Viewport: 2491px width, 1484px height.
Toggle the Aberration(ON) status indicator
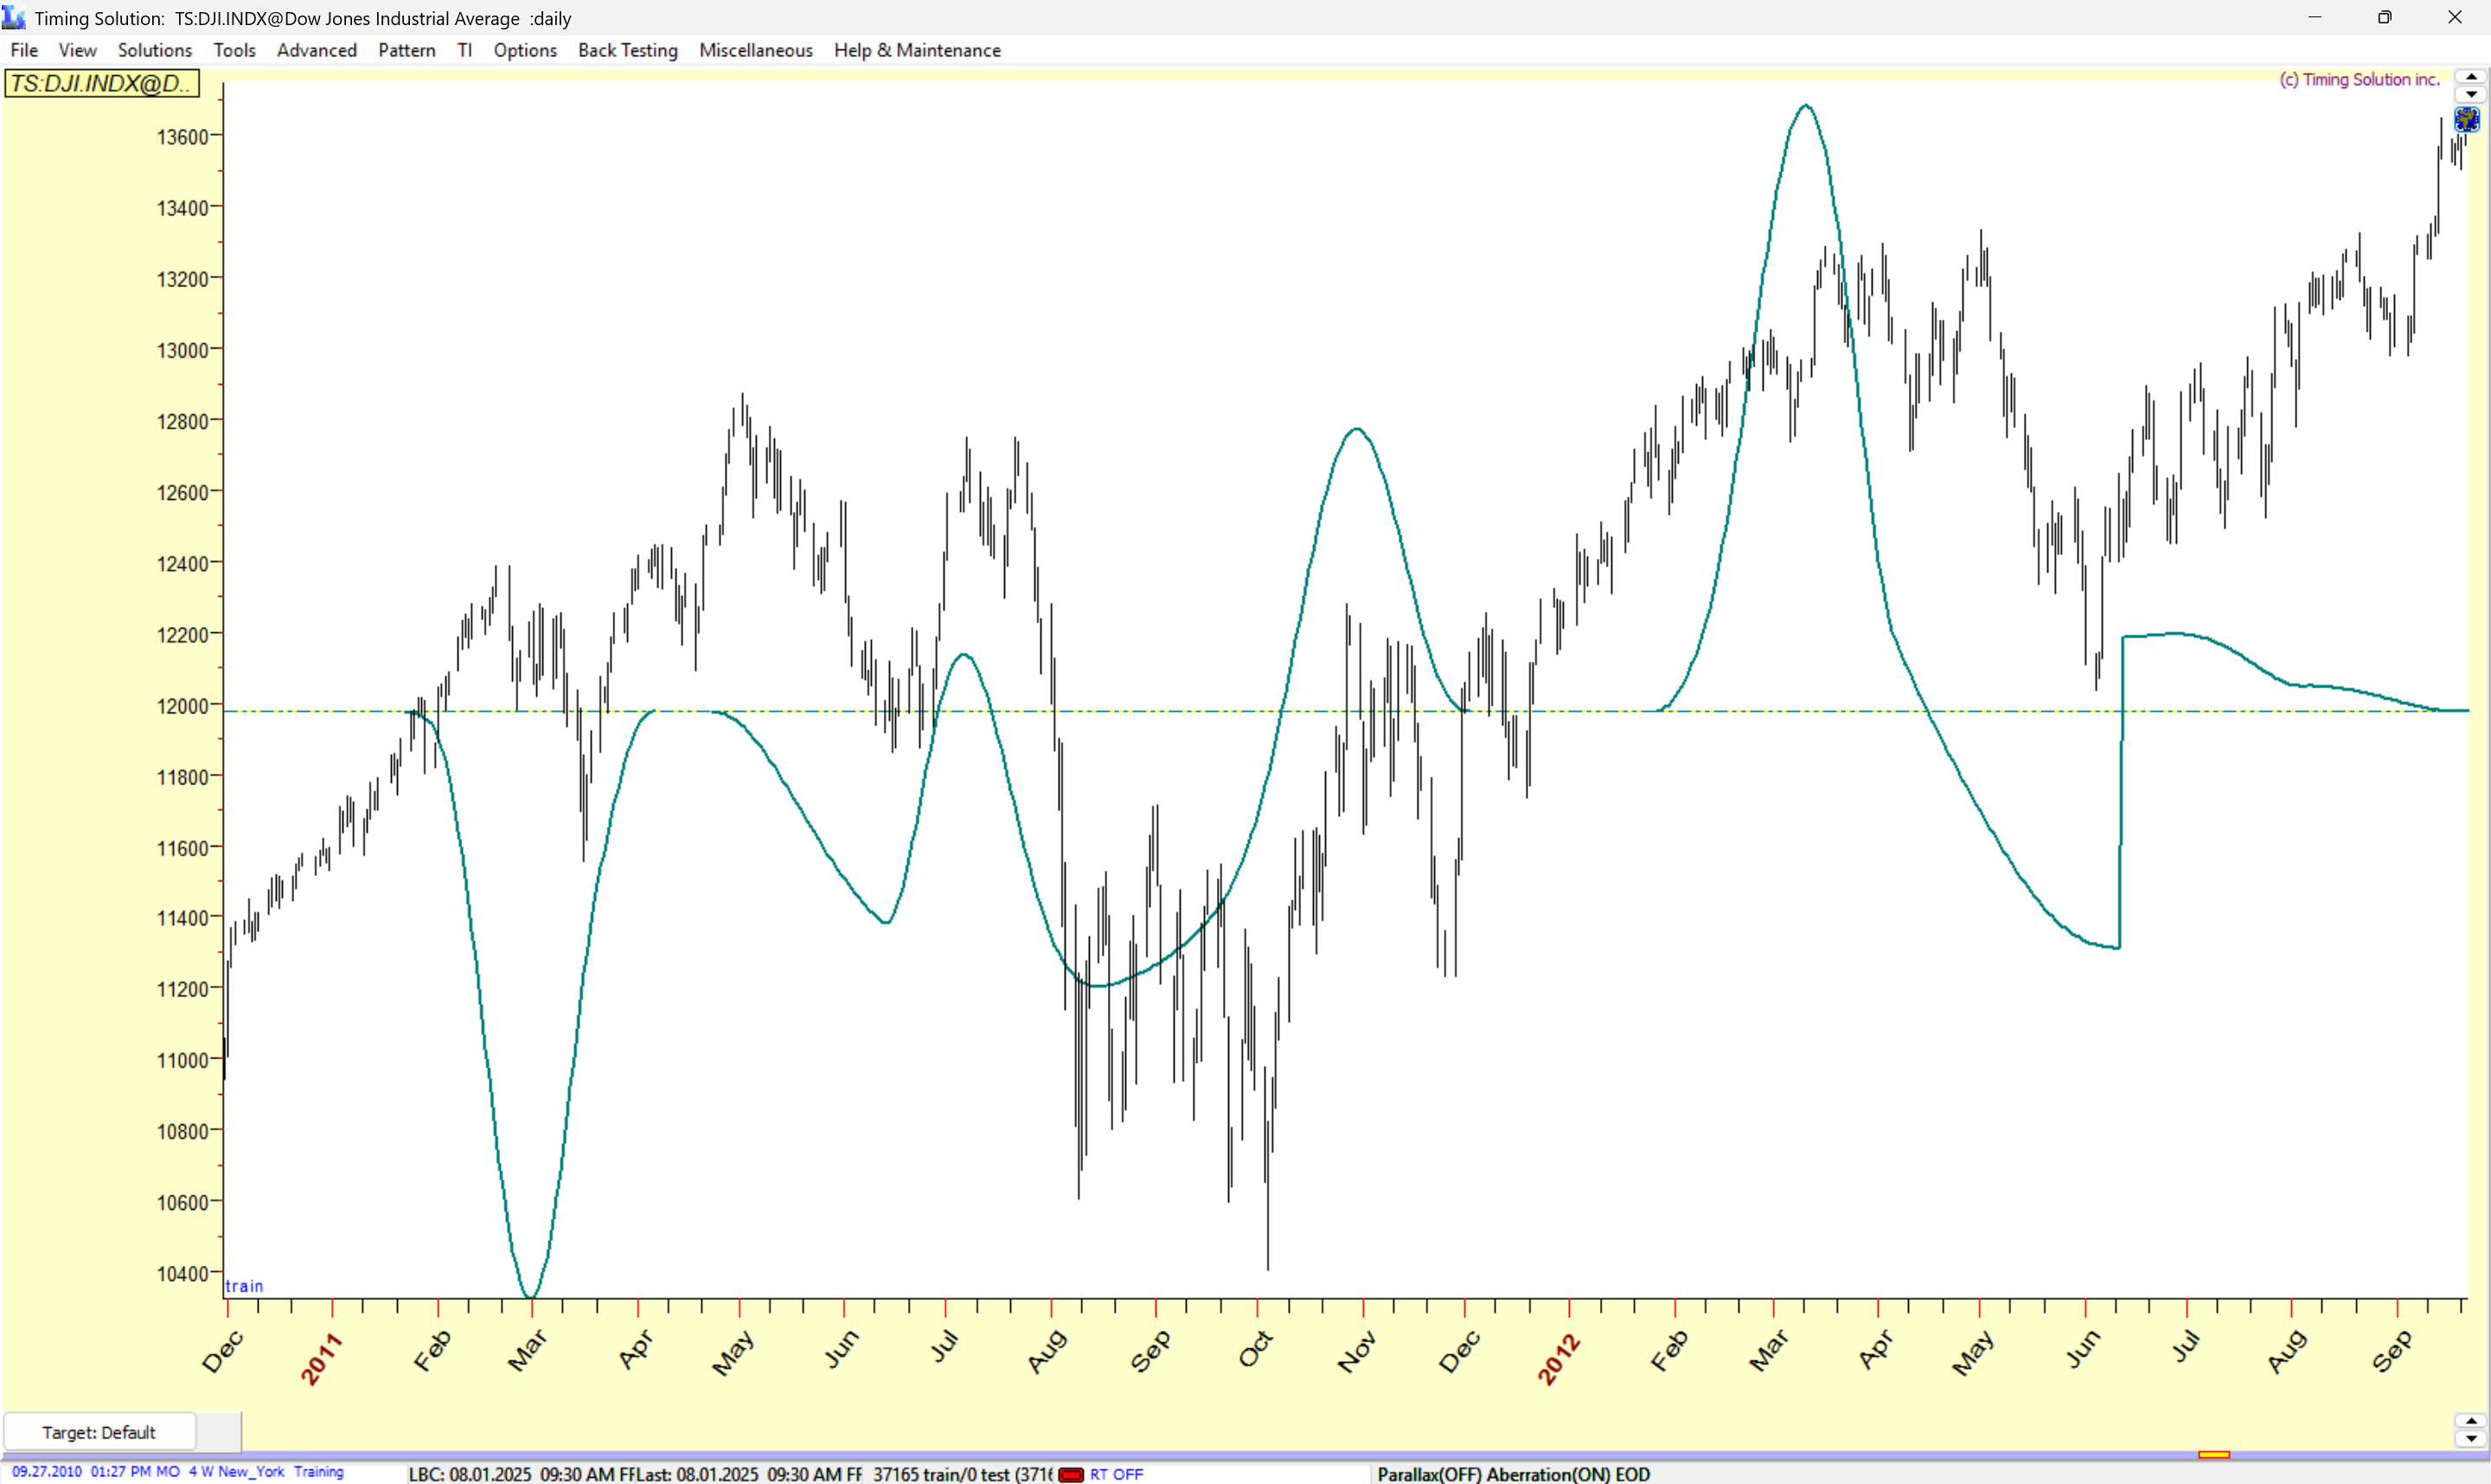(1547, 1474)
